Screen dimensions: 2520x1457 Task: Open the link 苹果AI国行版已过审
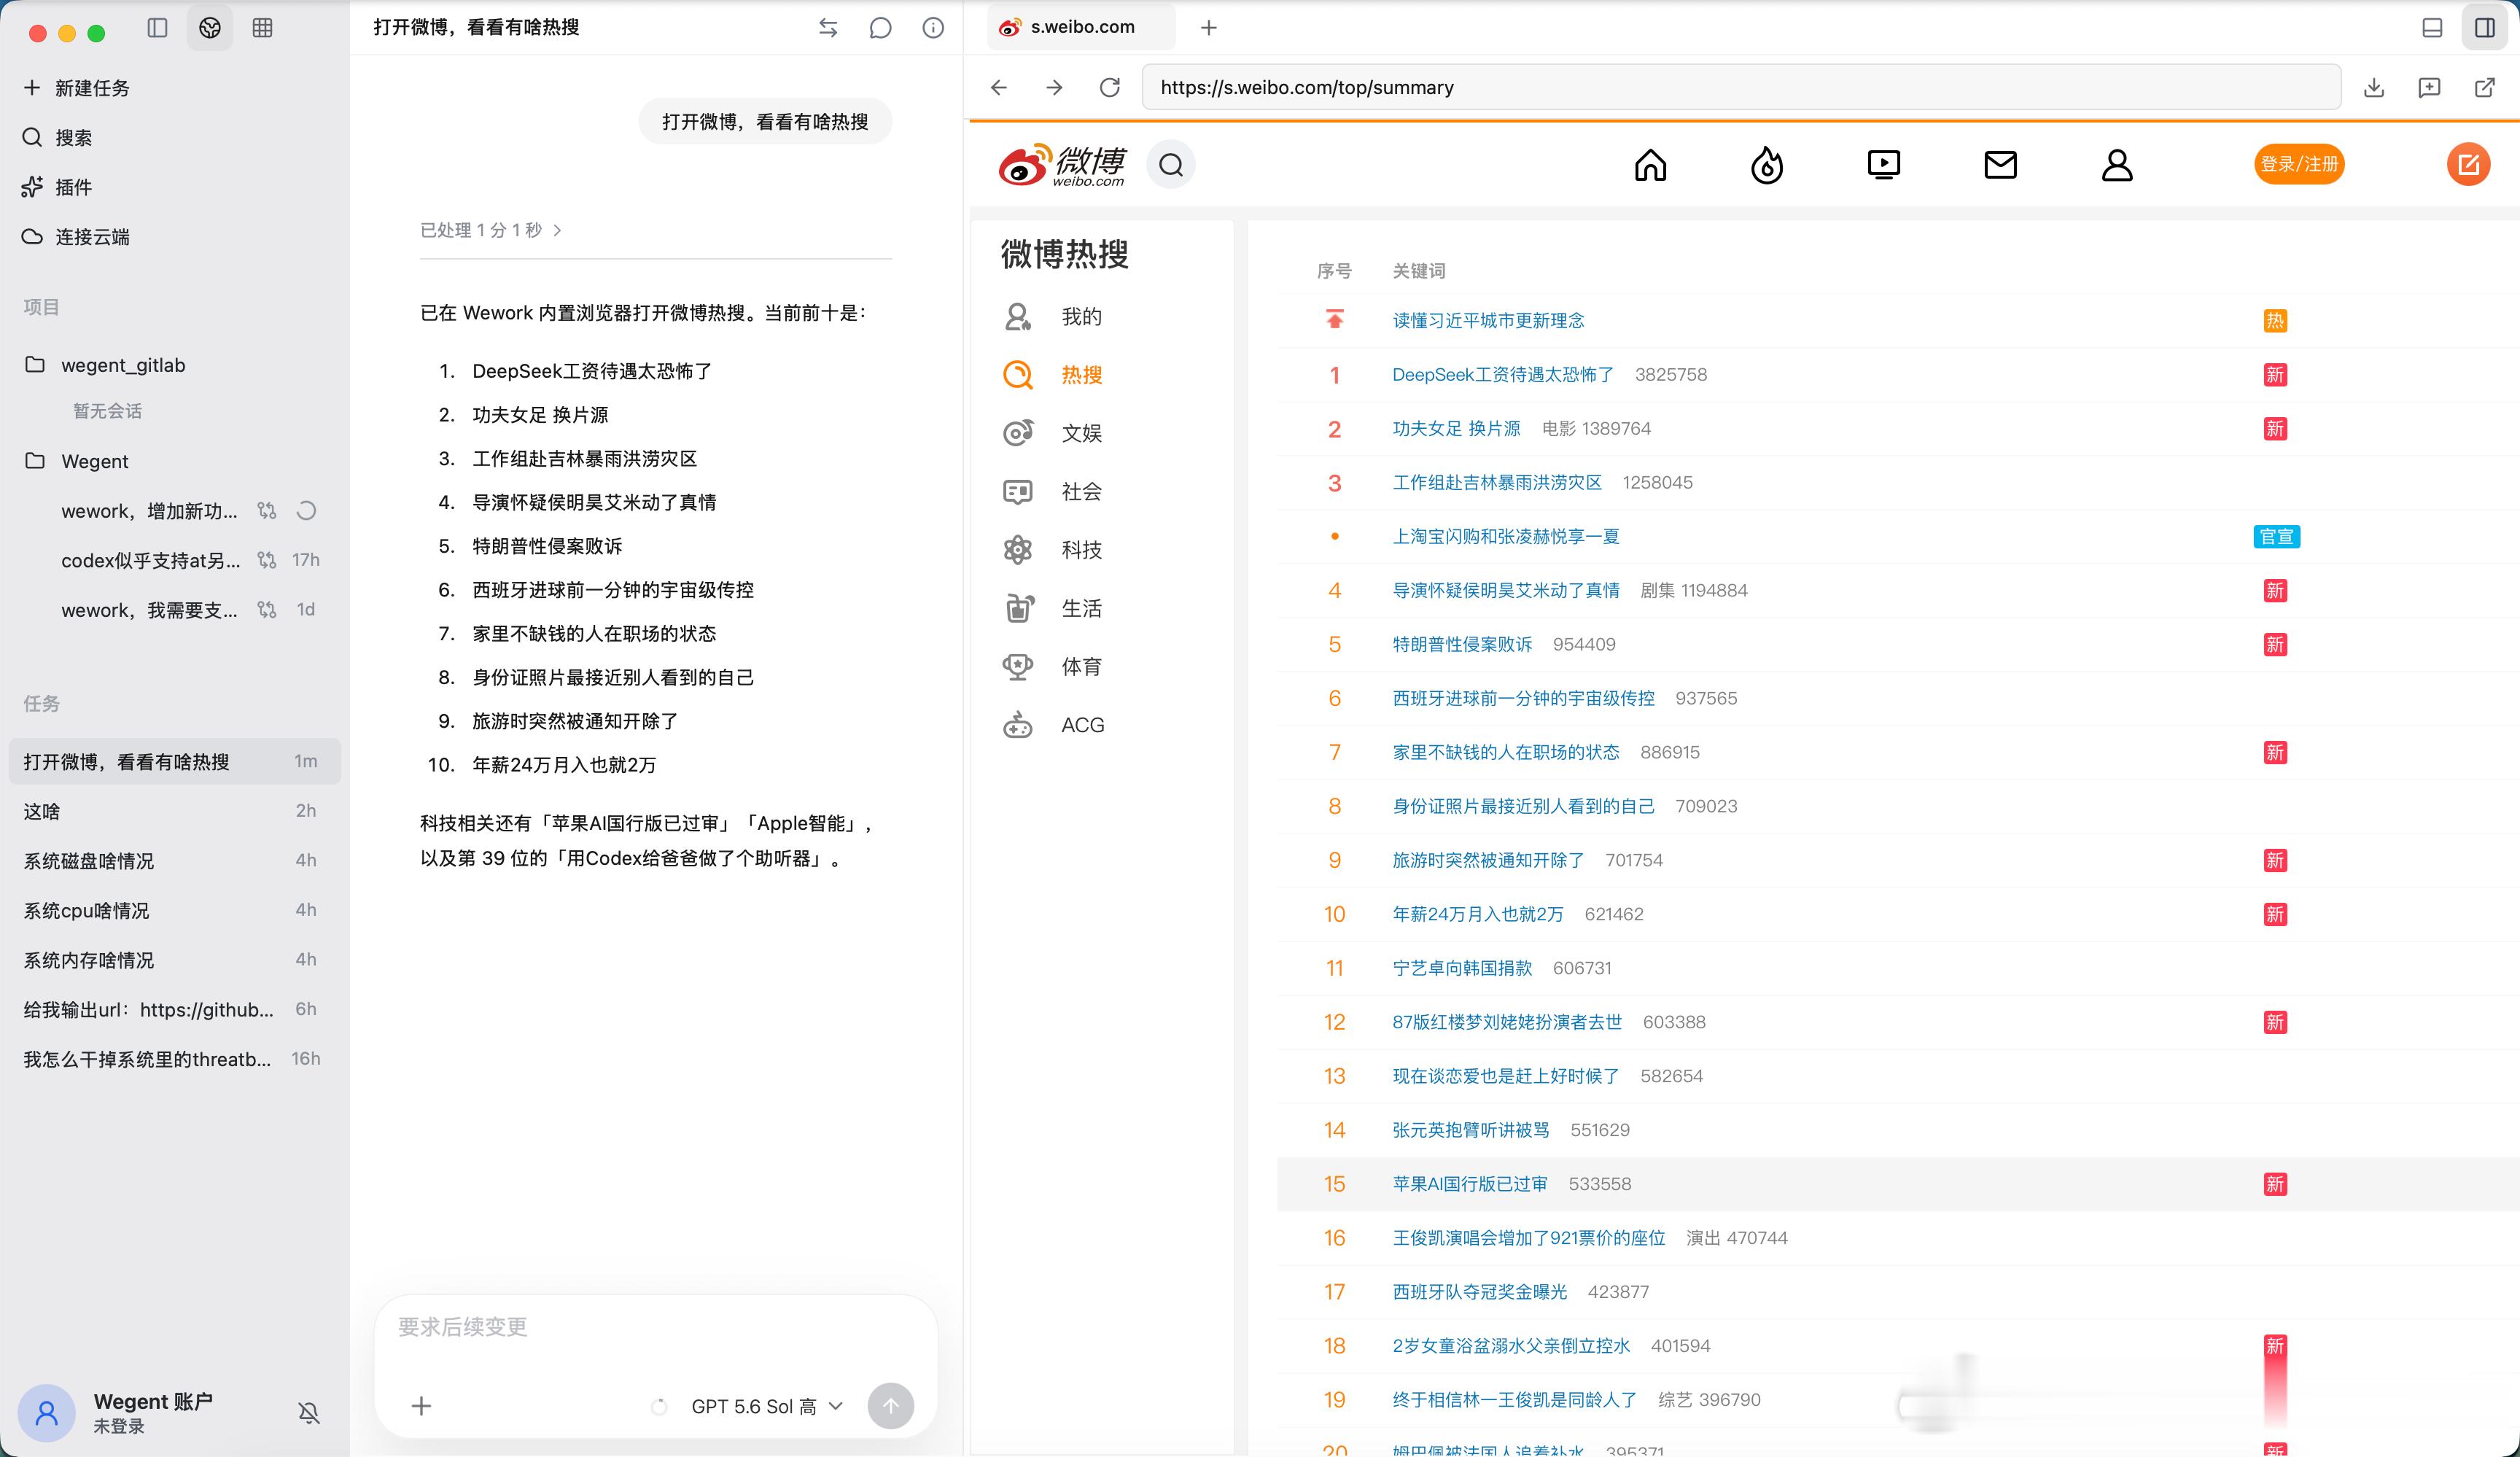click(1470, 1184)
